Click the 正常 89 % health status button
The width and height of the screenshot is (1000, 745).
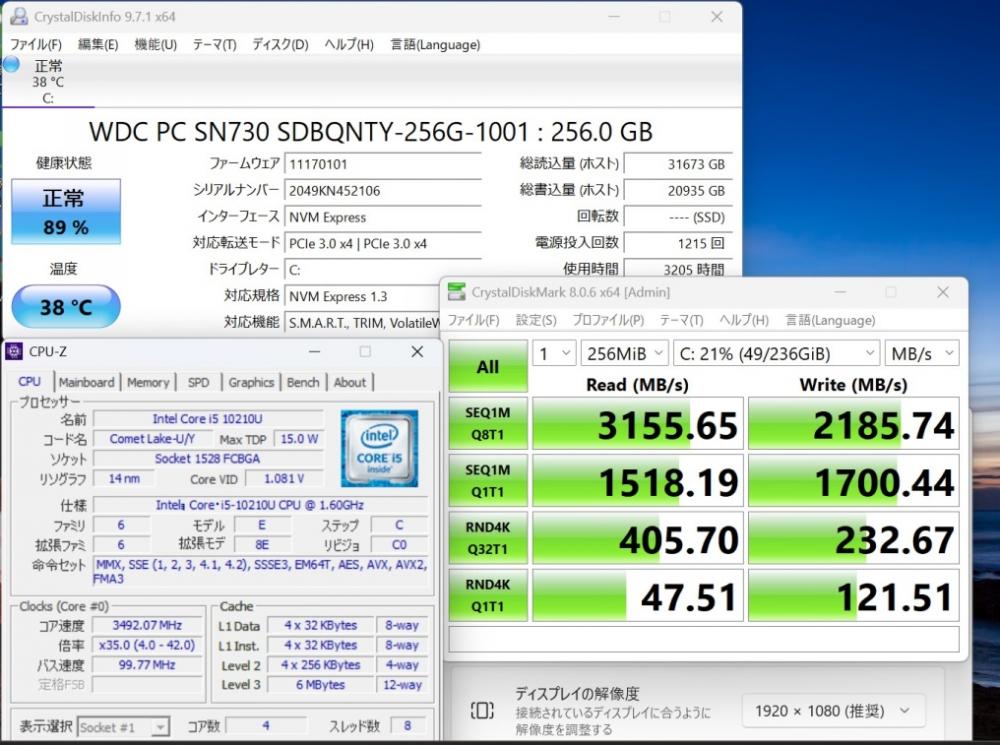[66, 212]
